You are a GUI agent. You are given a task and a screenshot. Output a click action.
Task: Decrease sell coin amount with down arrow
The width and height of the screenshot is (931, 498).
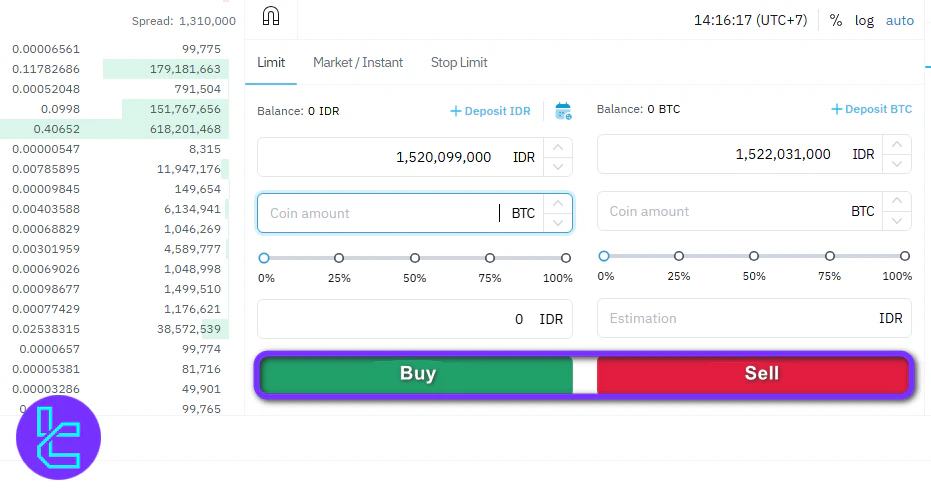point(897,220)
